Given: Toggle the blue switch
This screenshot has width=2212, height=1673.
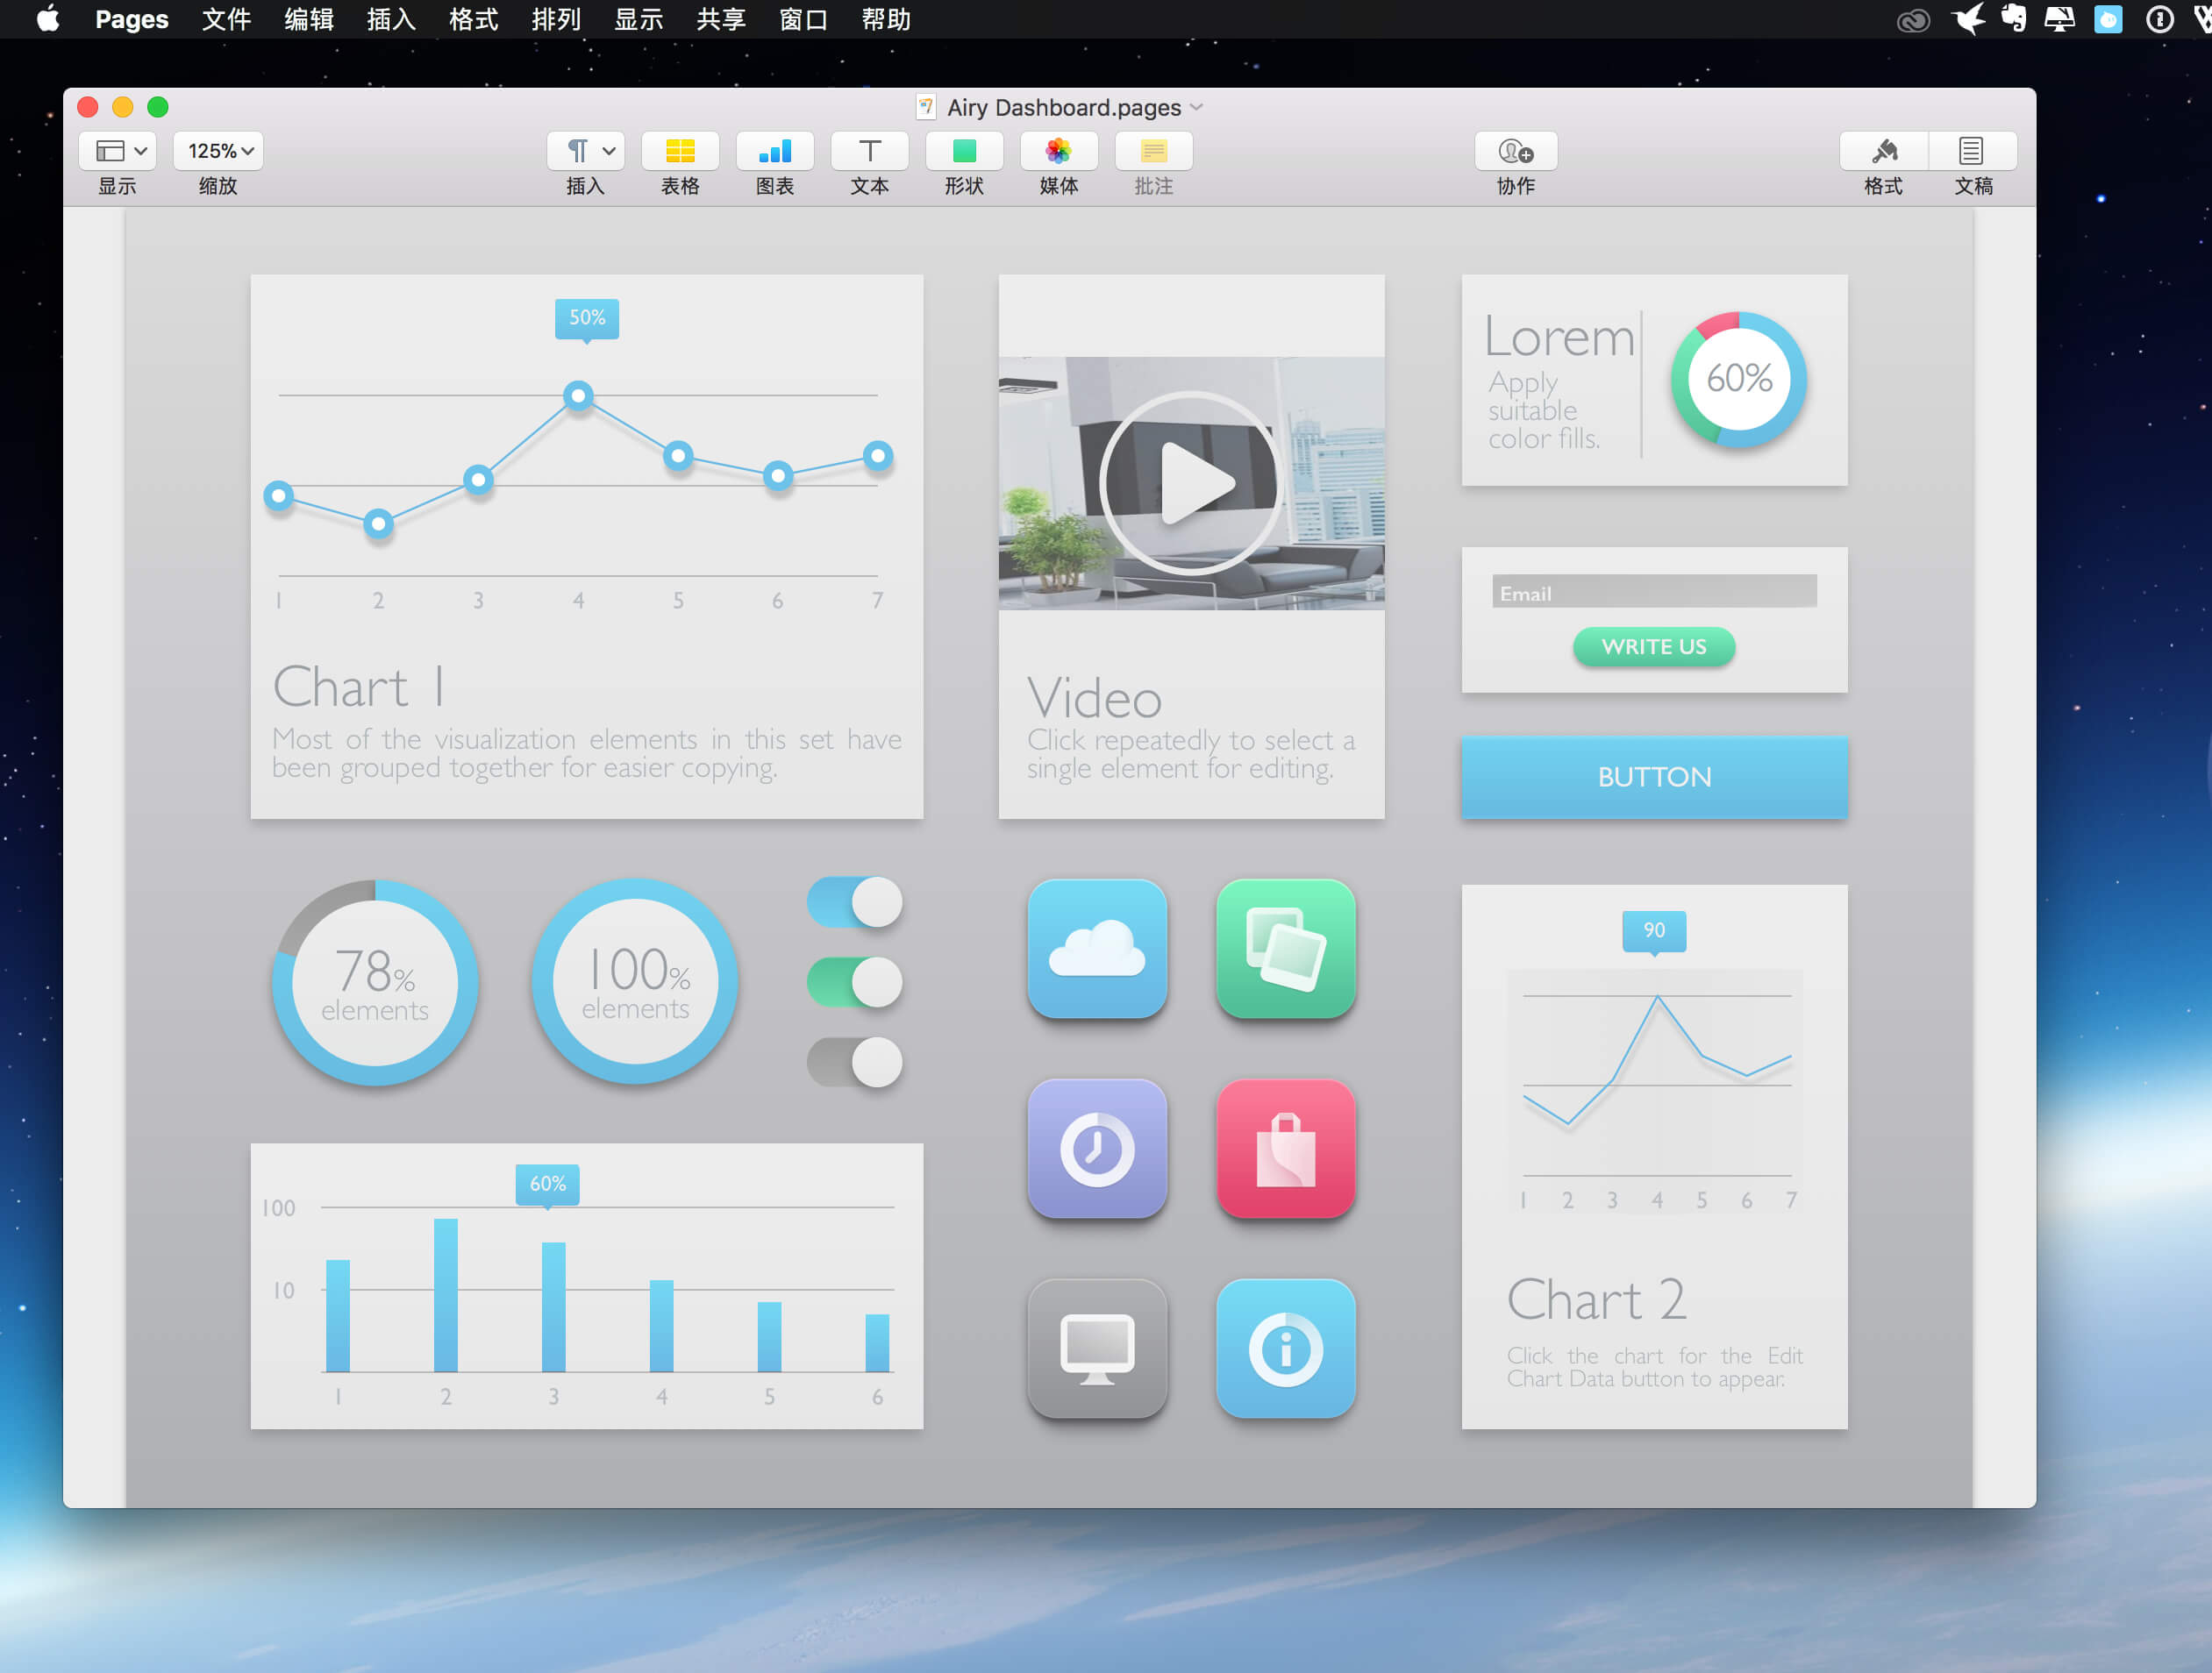Looking at the screenshot, I should (x=855, y=902).
